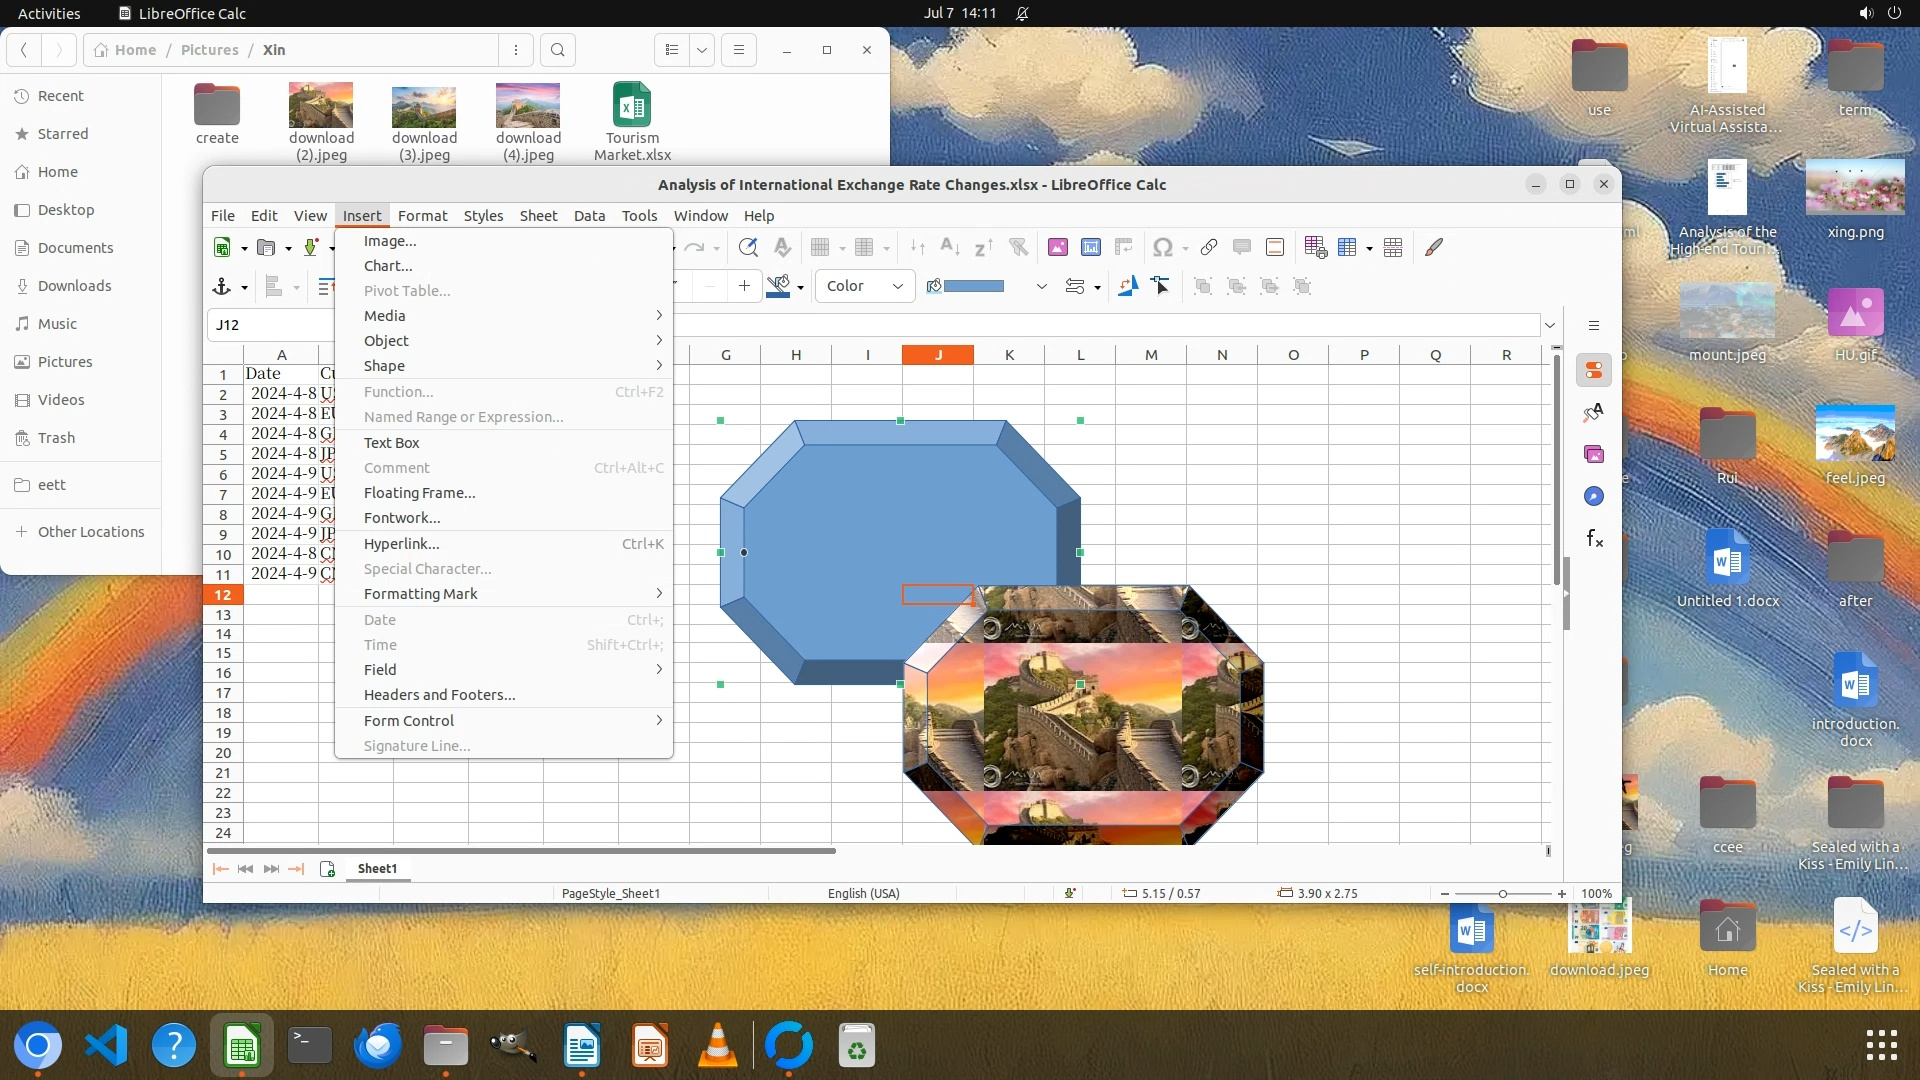Click the Insert Hyperlink chain icon

tap(1209, 247)
